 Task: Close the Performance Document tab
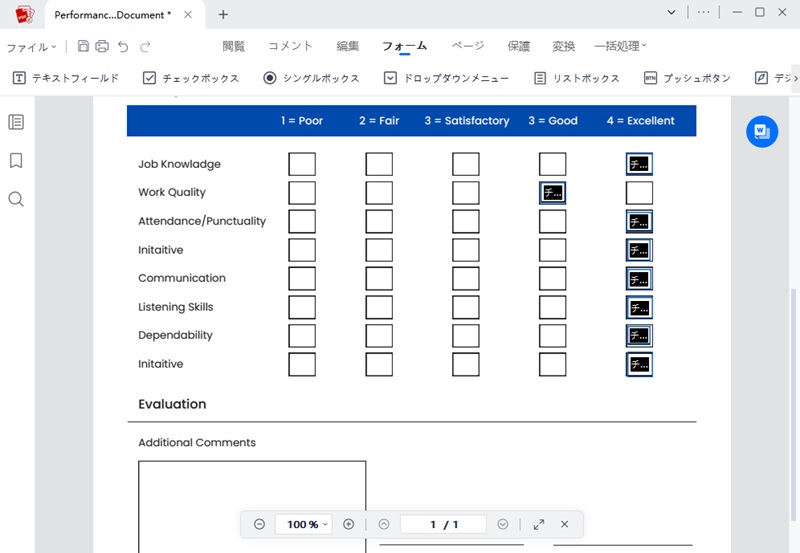188,14
